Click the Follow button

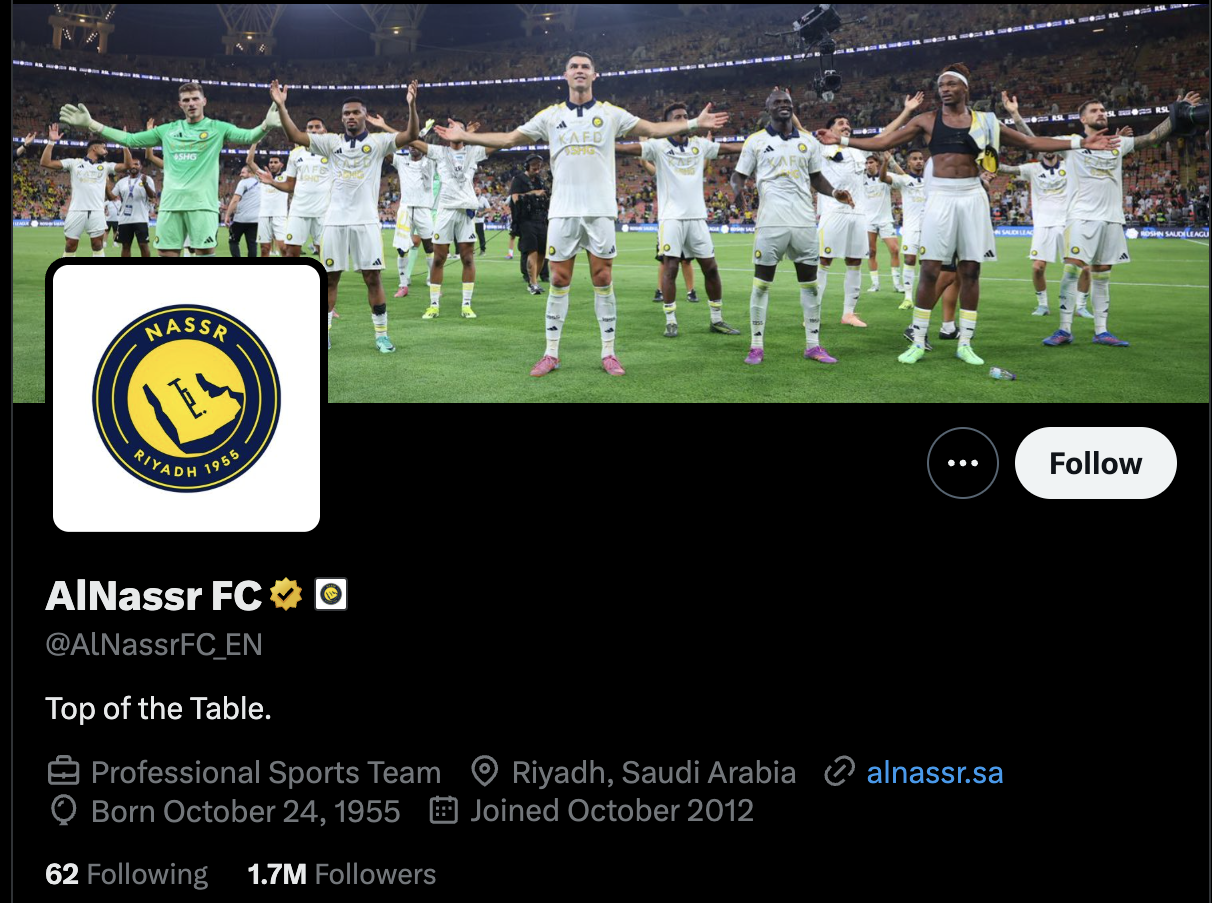click(1095, 463)
